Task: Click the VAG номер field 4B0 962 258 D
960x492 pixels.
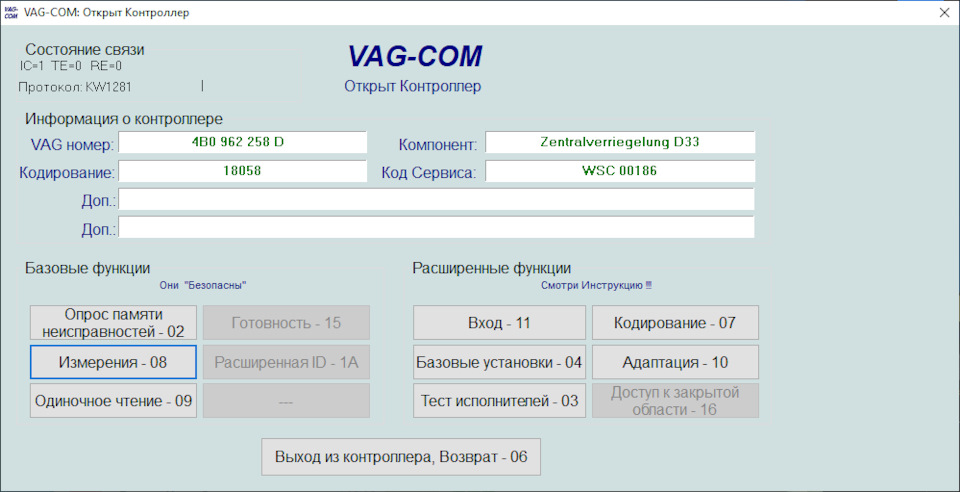Action: (x=242, y=142)
